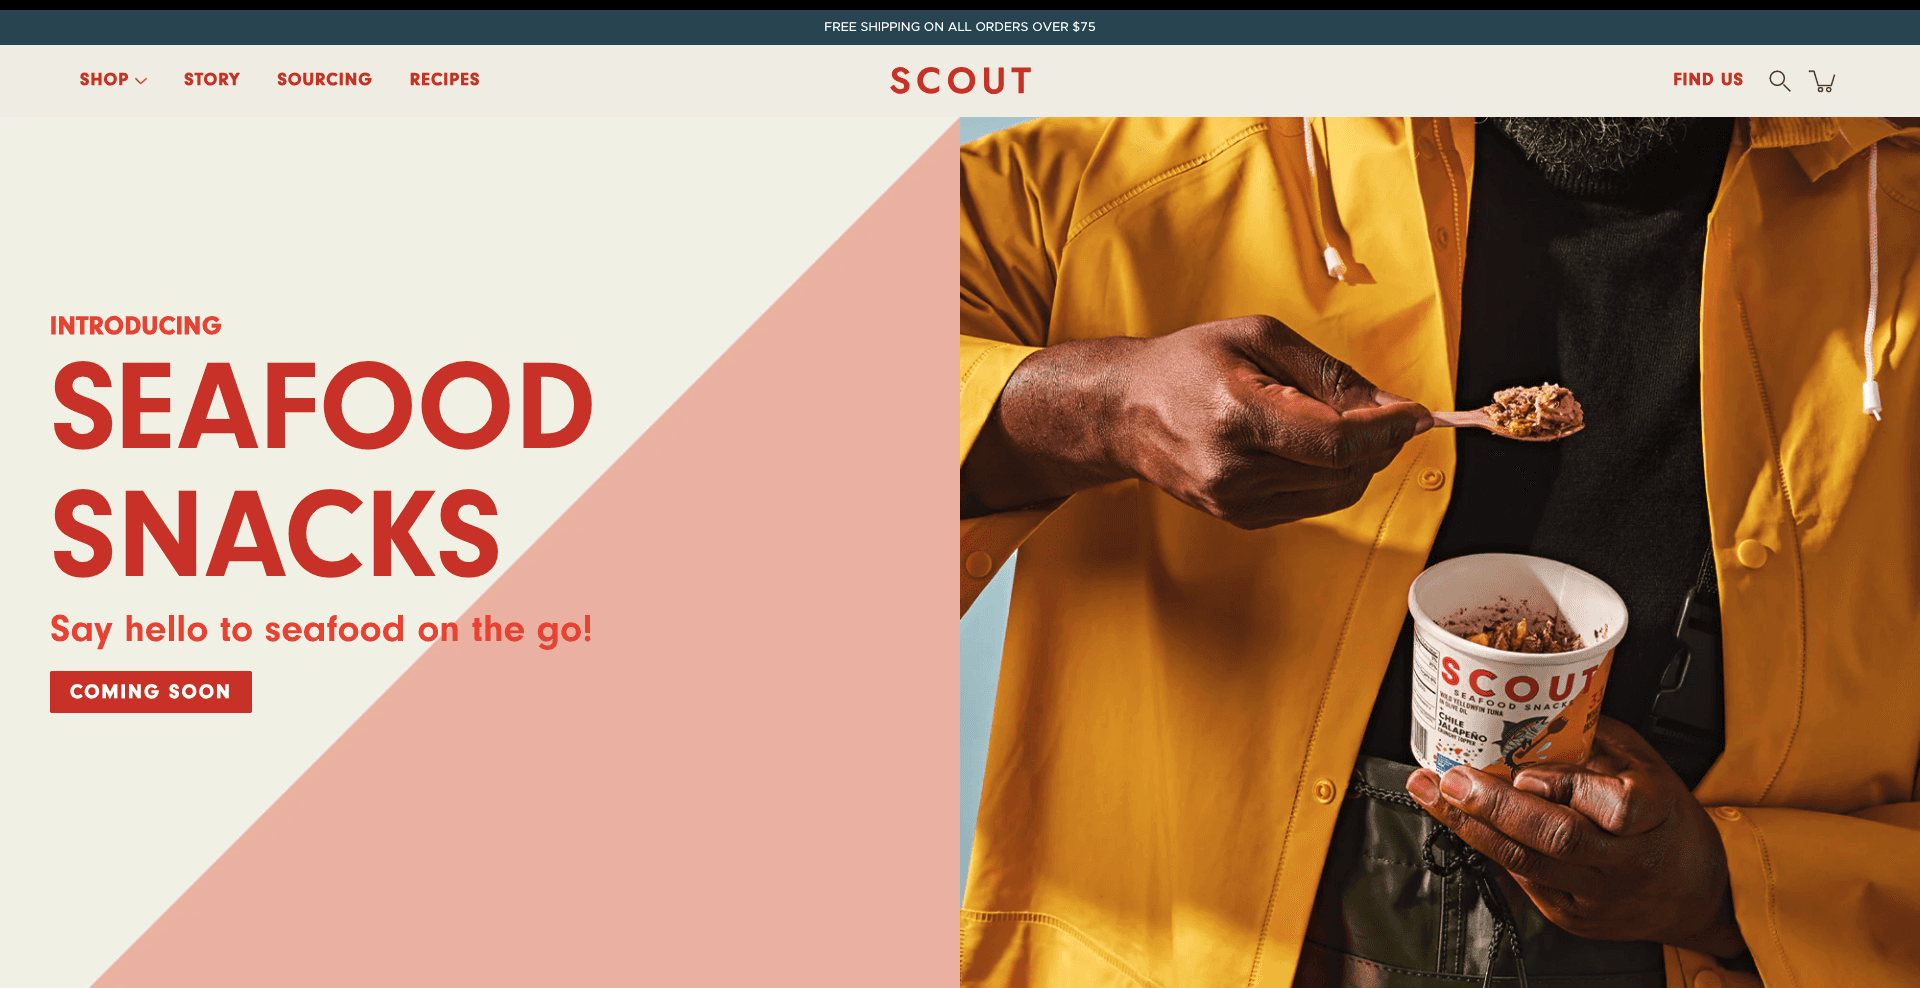Image resolution: width=1920 pixels, height=988 pixels.
Task: Click the Introducing label text
Action: (136, 326)
